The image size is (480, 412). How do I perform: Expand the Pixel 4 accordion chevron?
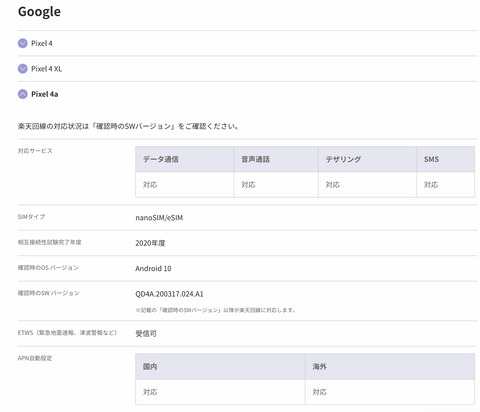(23, 43)
